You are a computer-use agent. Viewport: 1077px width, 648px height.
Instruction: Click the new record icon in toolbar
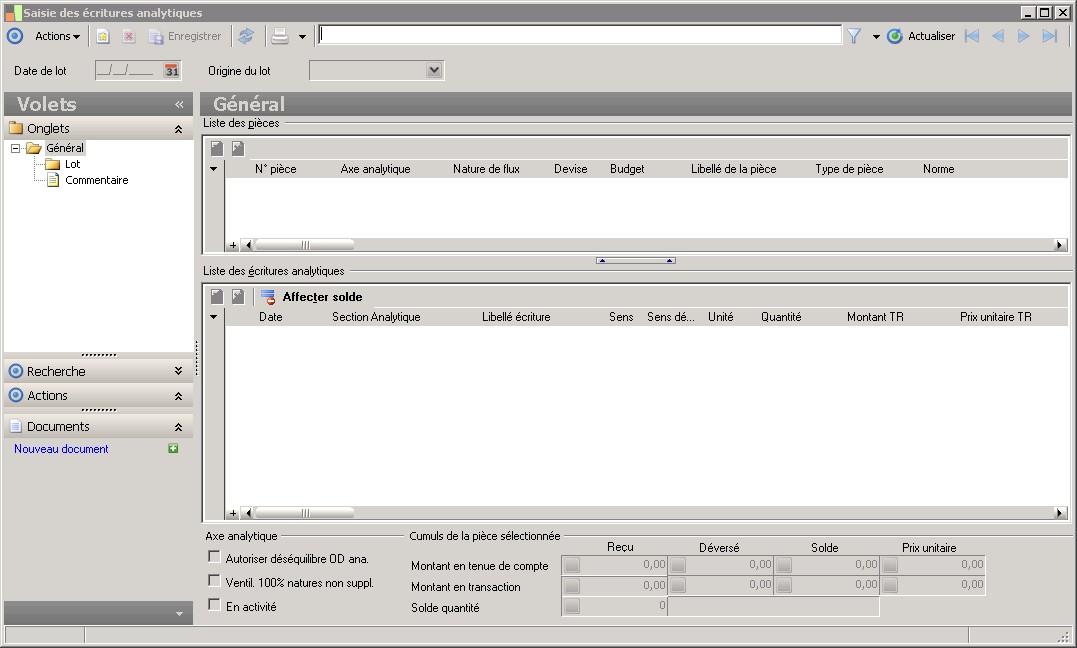pyautogui.click(x=102, y=36)
